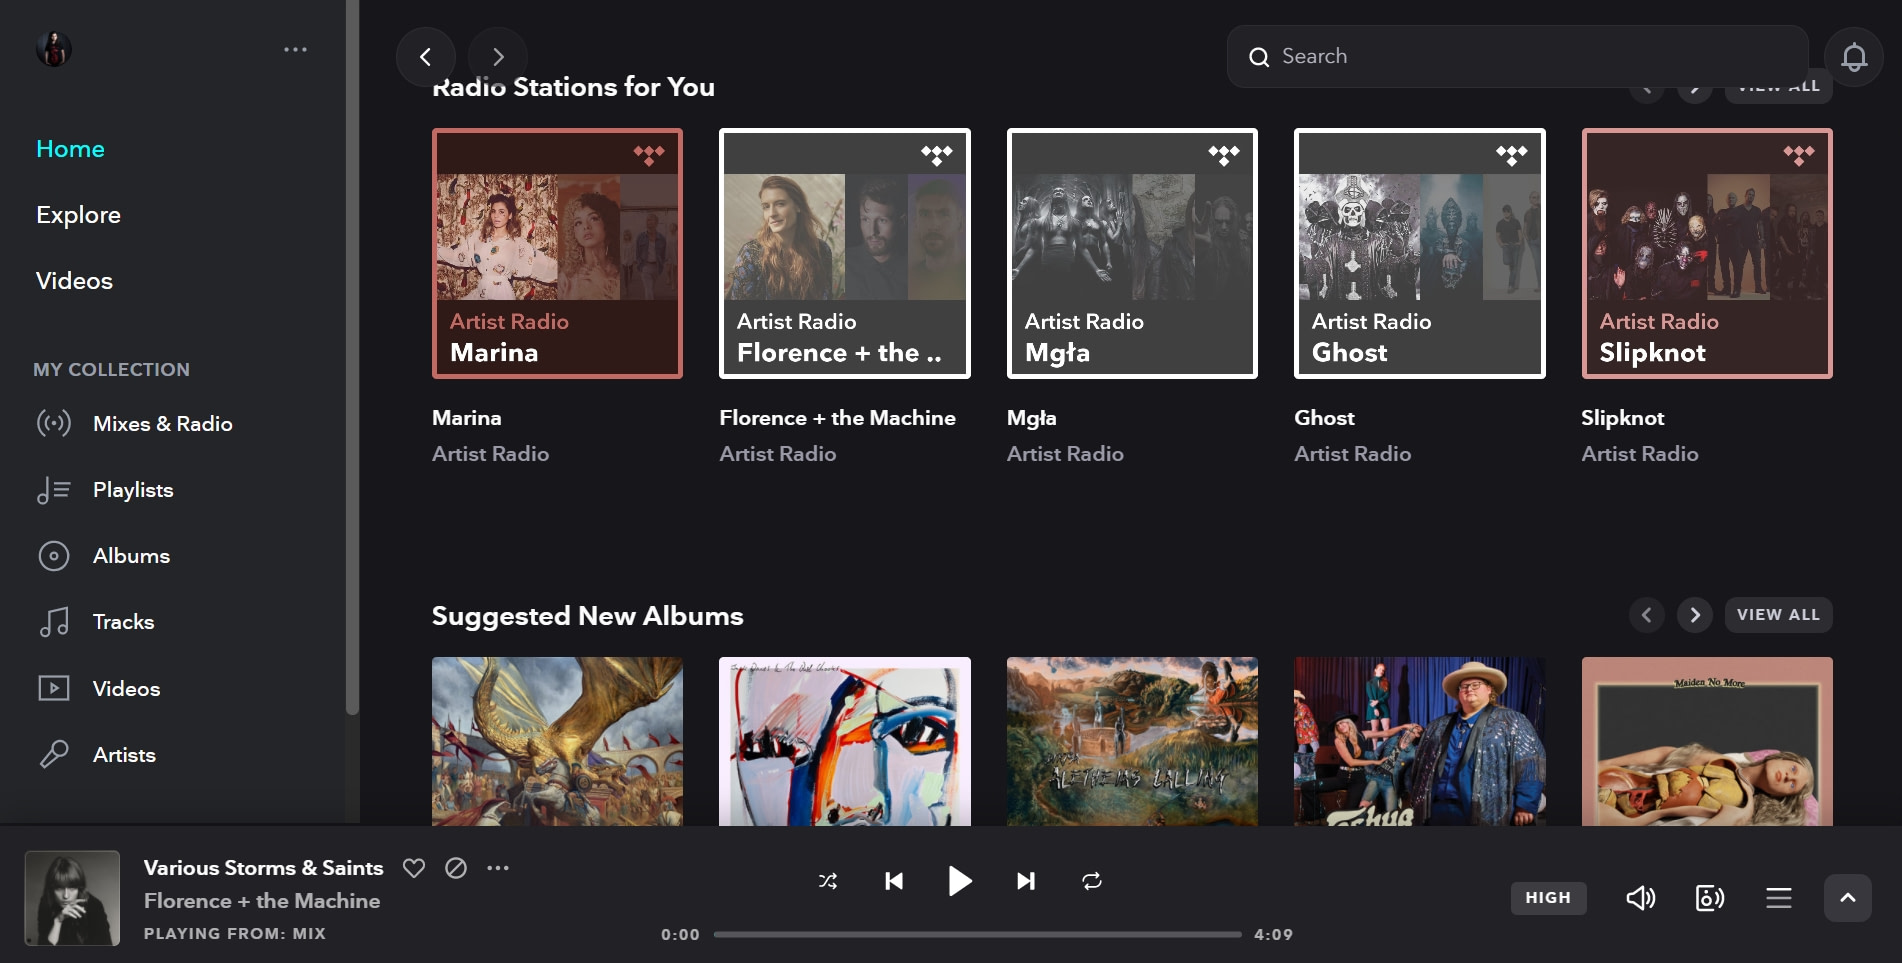1902x963 pixels.
Task: Toggle shuffle playback
Action: 828,881
